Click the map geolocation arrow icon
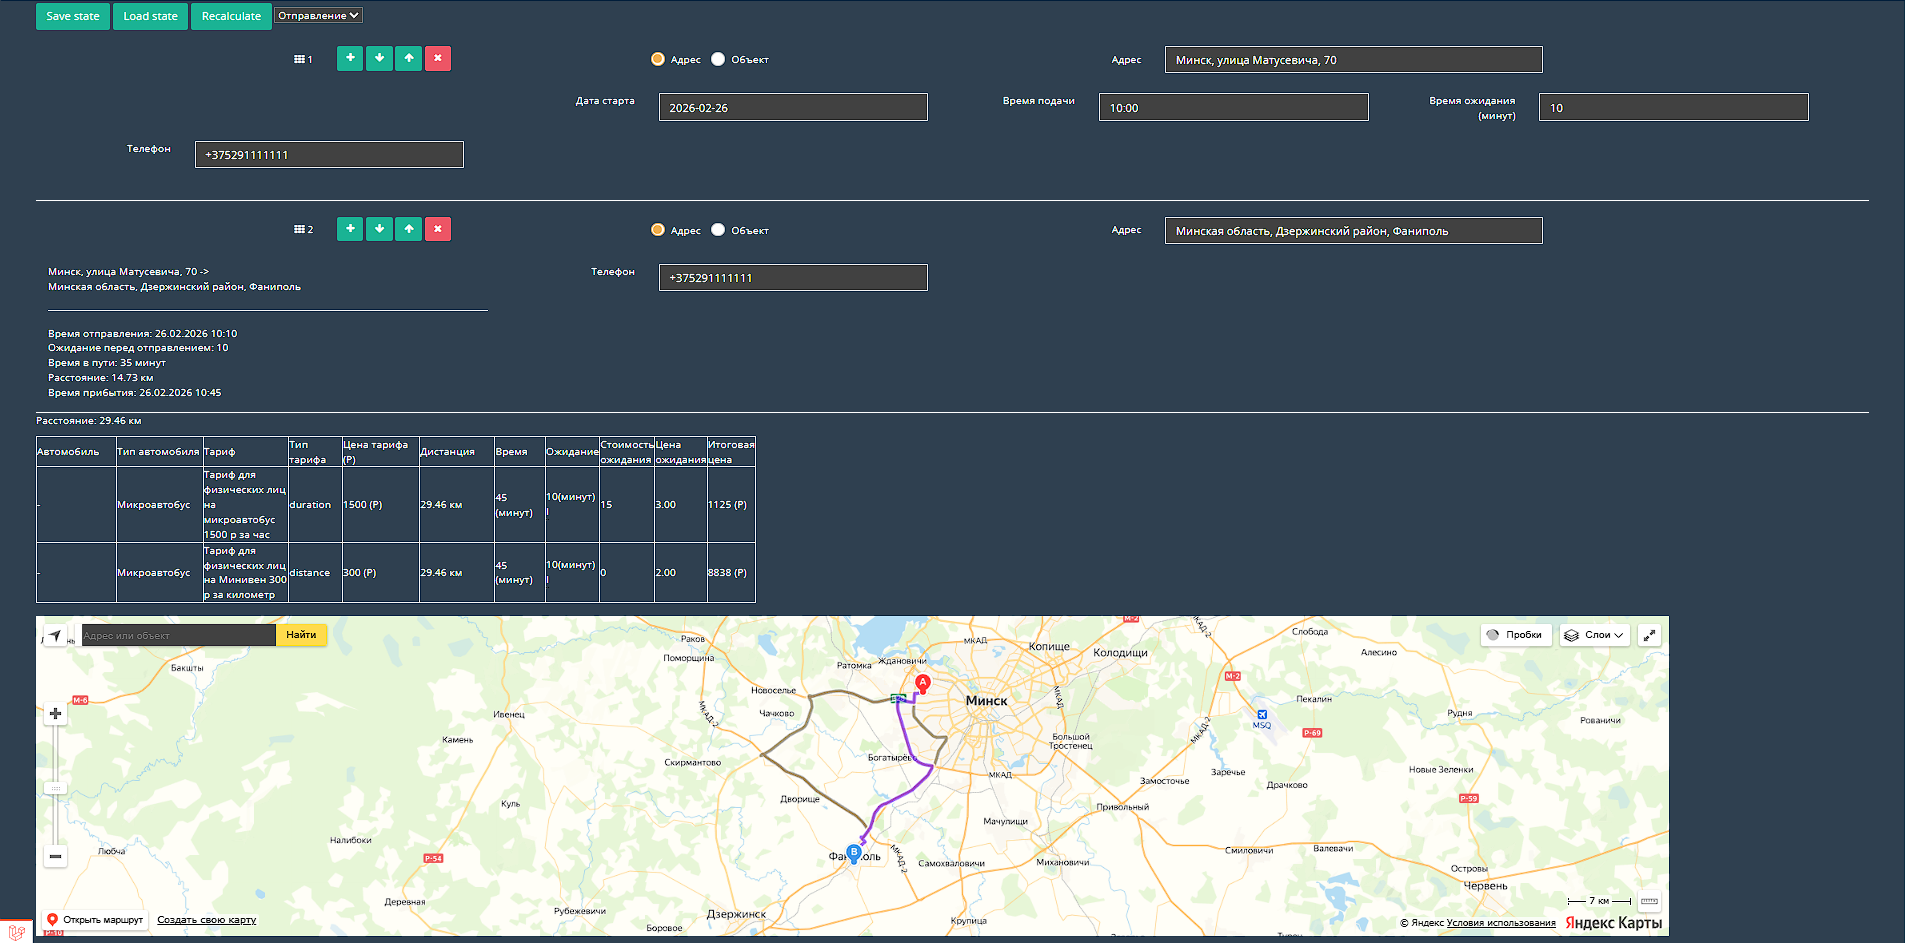Viewport: 1906px width, 943px height. 55,635
